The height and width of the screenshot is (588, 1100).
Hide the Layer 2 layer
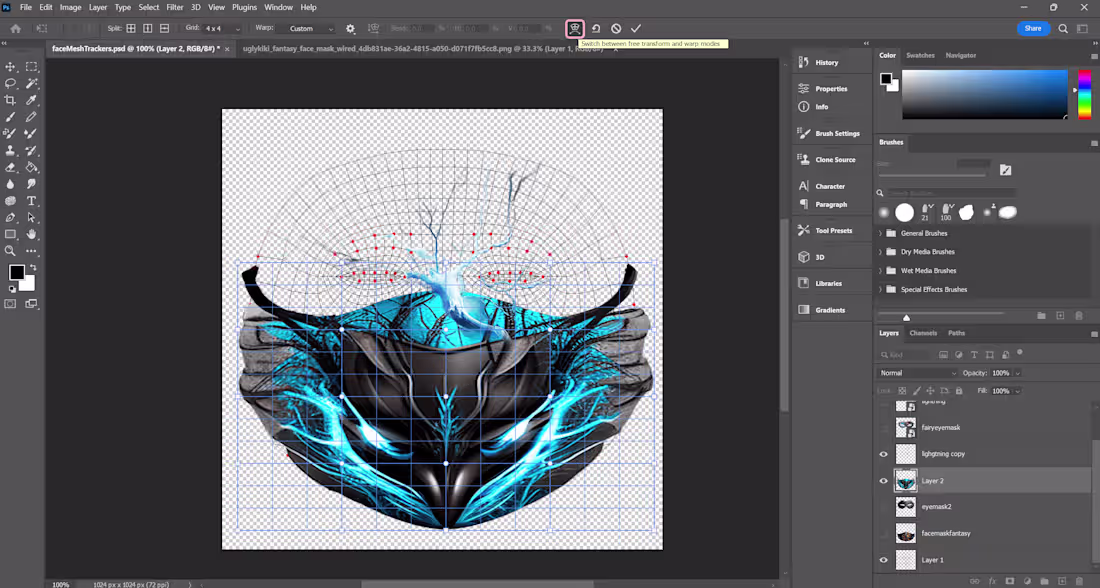coord(884,480)
